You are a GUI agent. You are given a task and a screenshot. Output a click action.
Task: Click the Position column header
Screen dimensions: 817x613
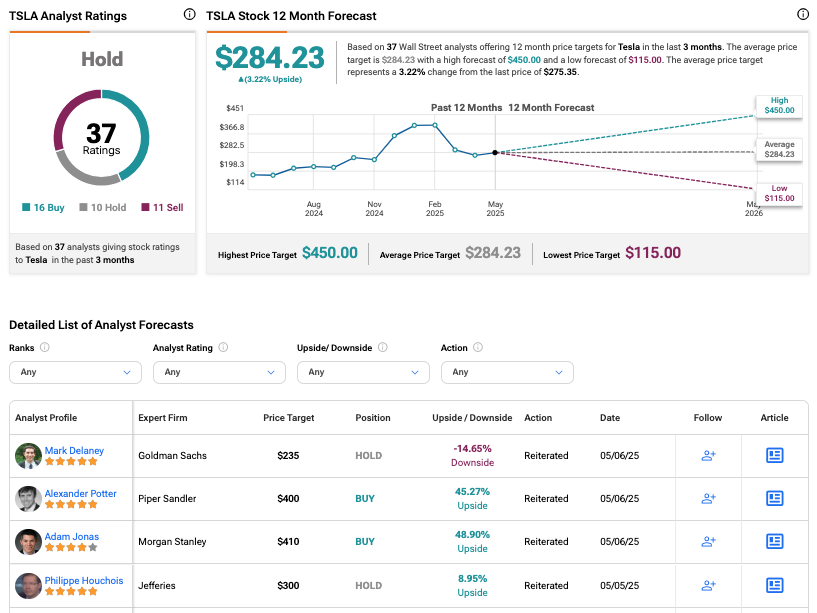coord(373,418)
